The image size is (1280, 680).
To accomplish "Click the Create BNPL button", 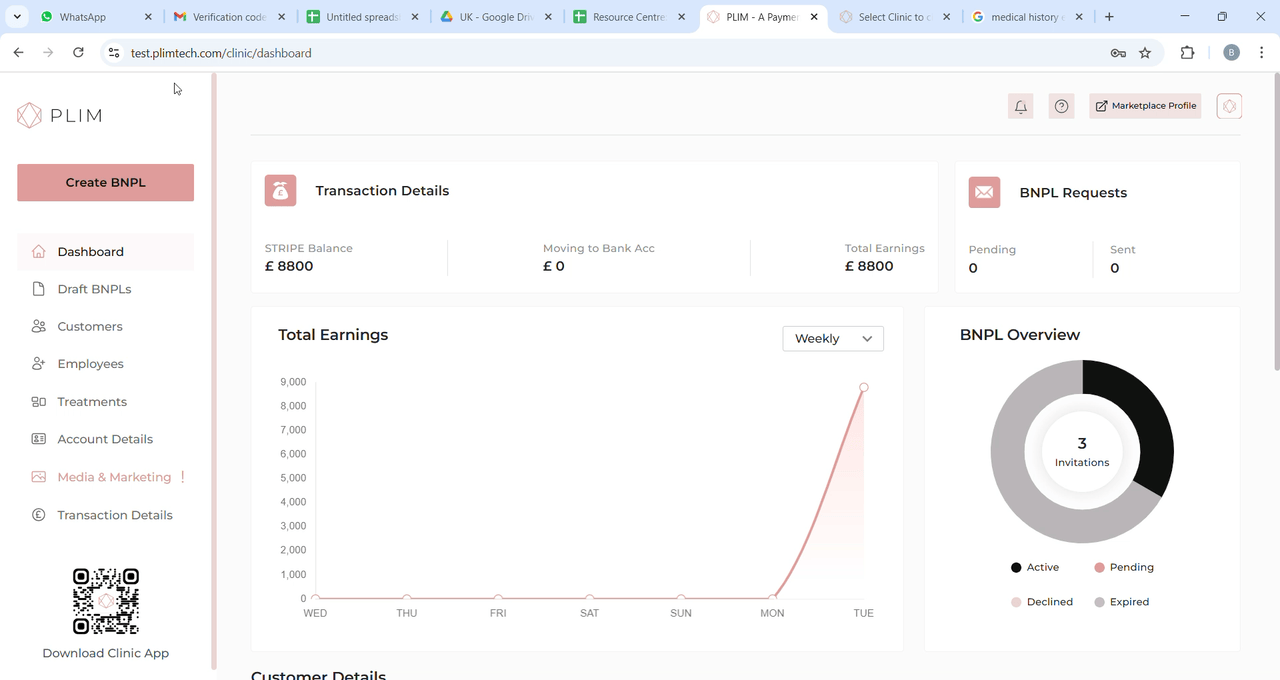I will click(105, 183).
